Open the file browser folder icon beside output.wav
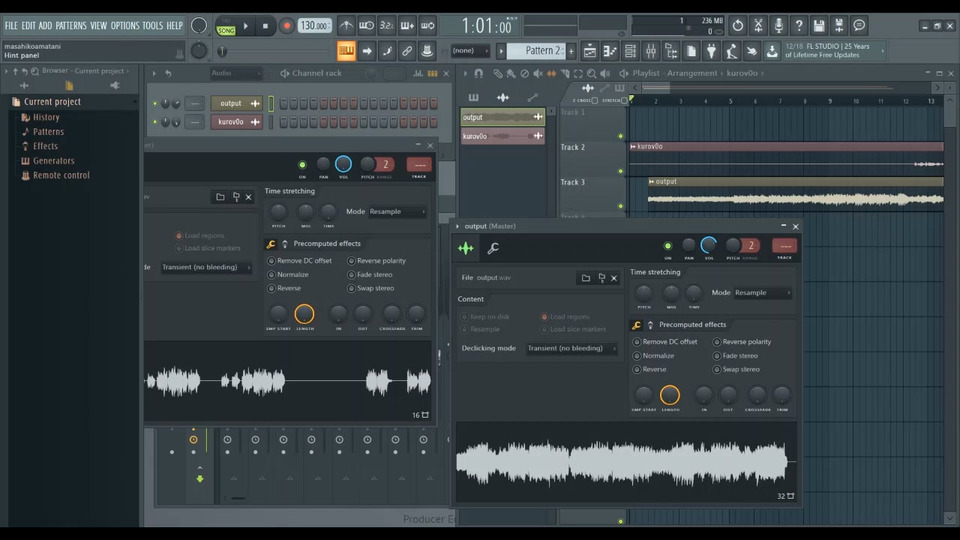This screenshot has width=960, height=540. (x=586, y=278)
